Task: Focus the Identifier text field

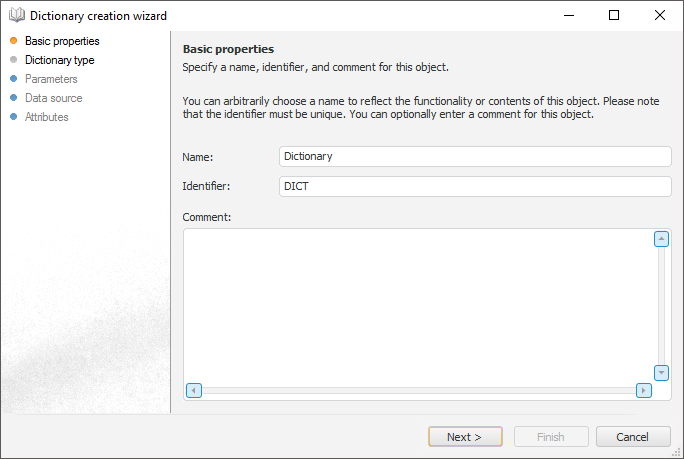Action: (475, 187)
